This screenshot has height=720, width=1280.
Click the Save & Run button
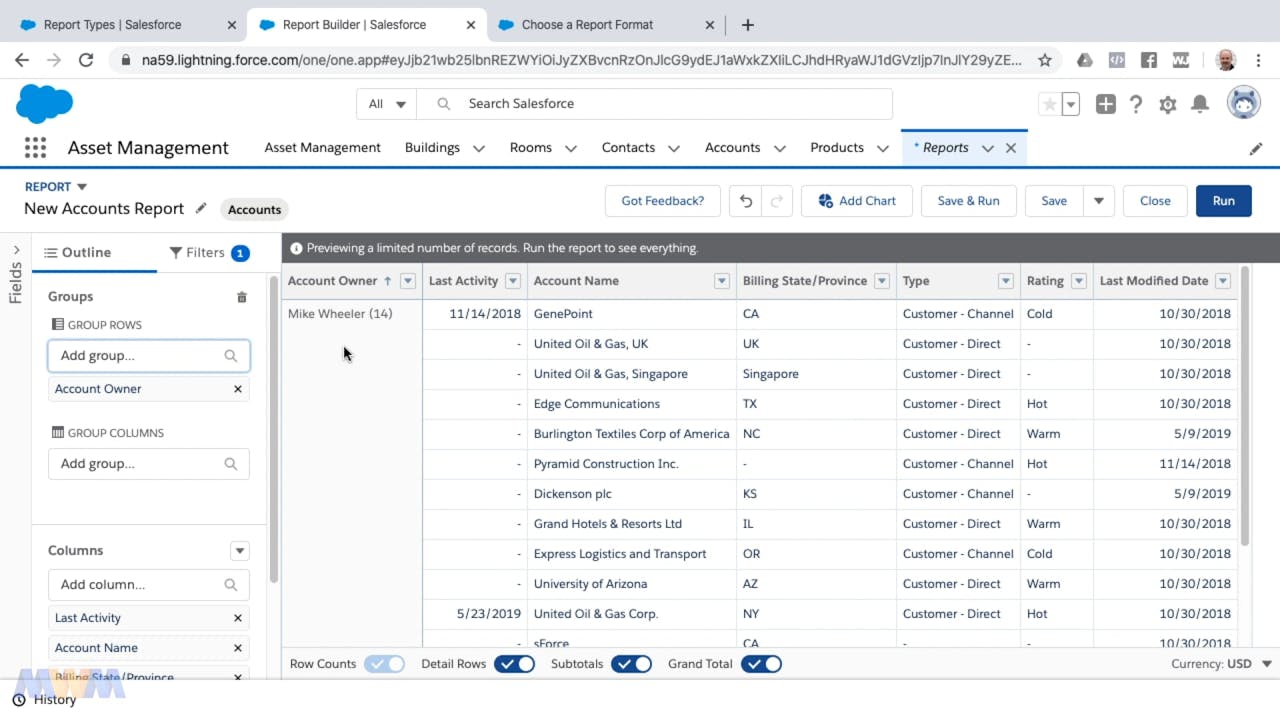968,201
